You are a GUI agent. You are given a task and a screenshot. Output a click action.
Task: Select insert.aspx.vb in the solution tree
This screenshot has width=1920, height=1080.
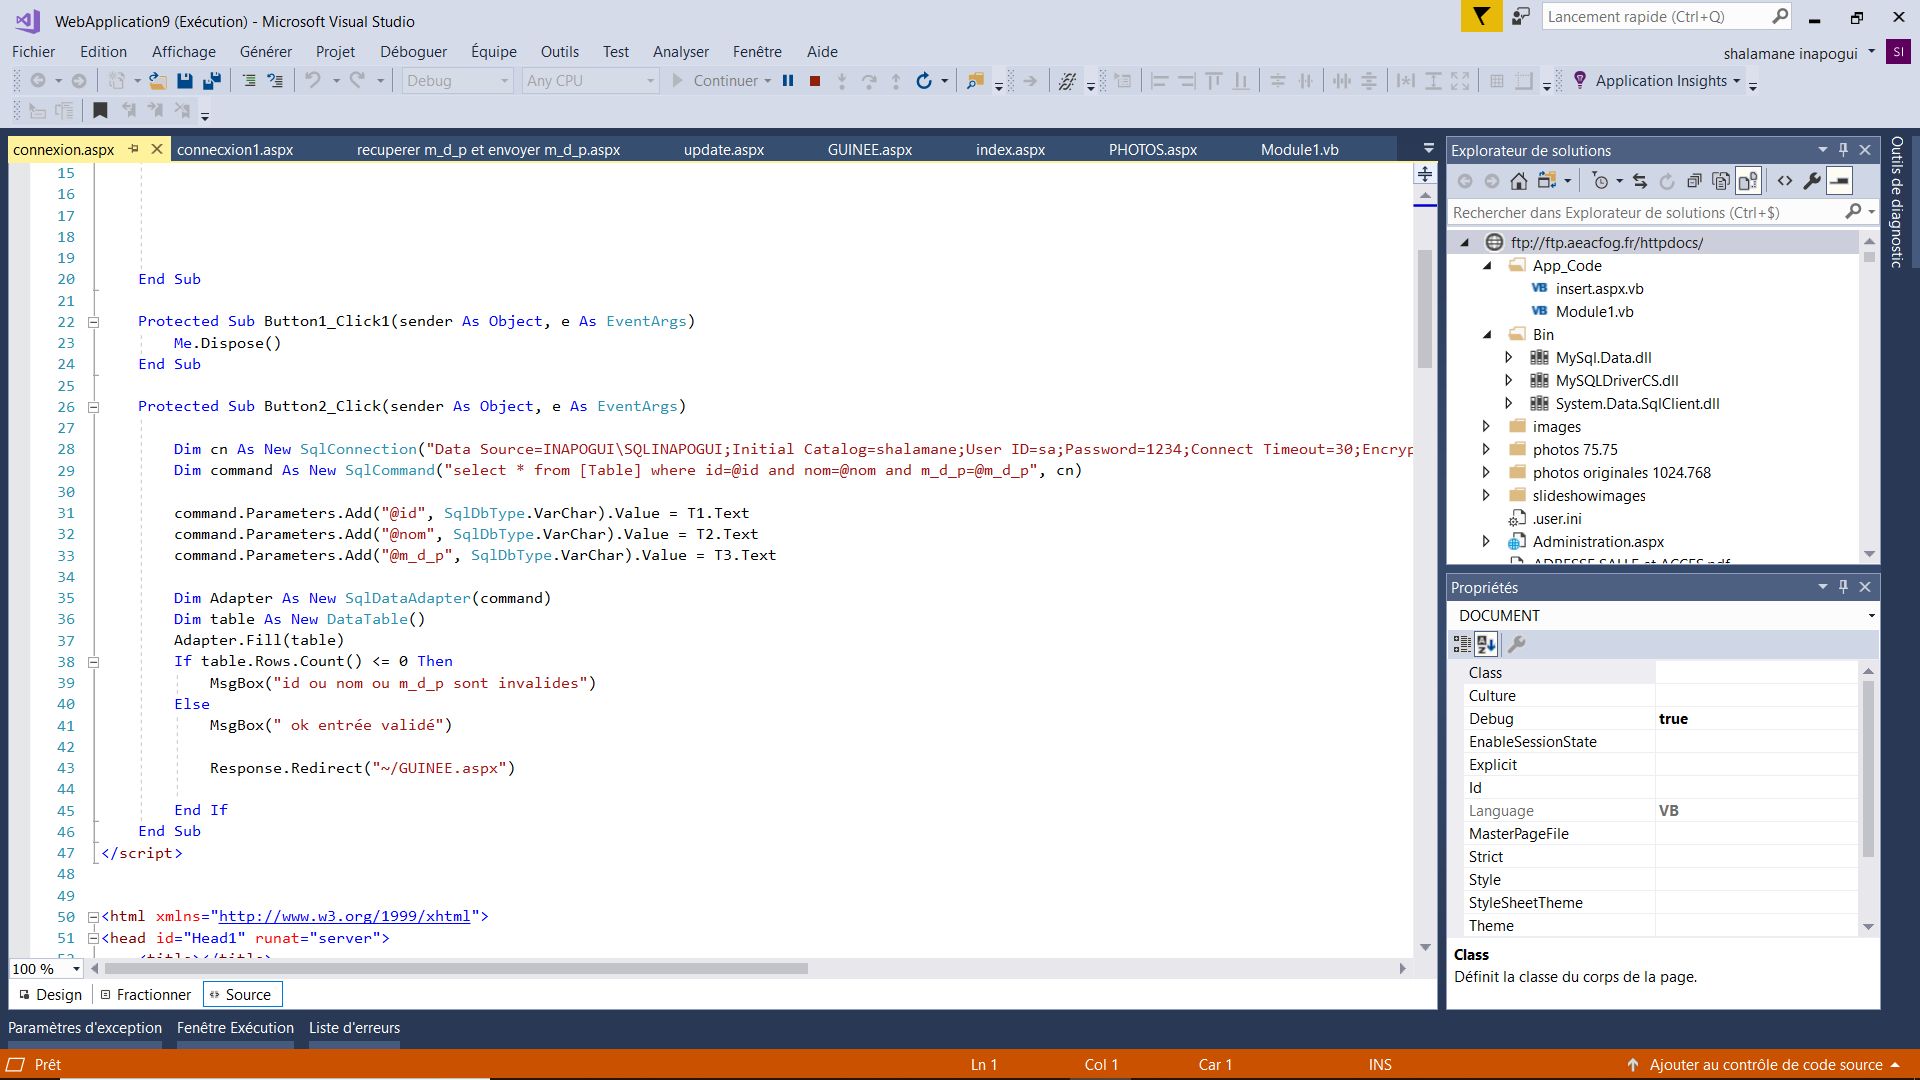point(1599,289)
